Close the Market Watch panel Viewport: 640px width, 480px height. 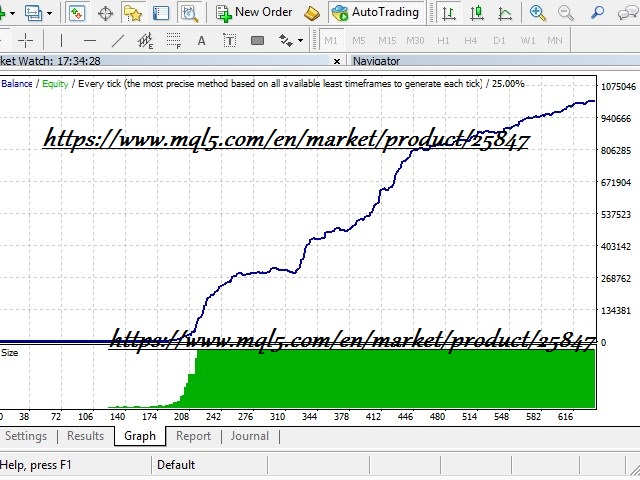point(337,62)
